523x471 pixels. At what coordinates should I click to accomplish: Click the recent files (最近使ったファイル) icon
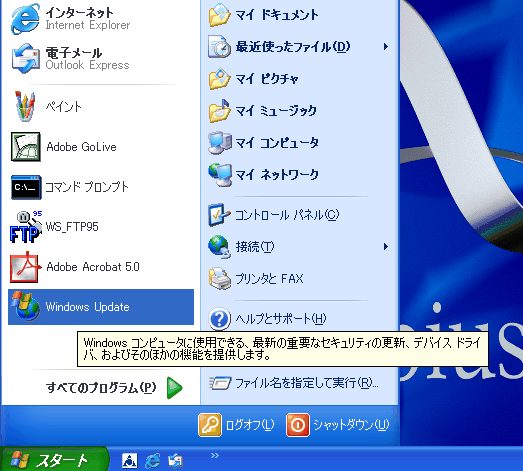click(219, 47)
